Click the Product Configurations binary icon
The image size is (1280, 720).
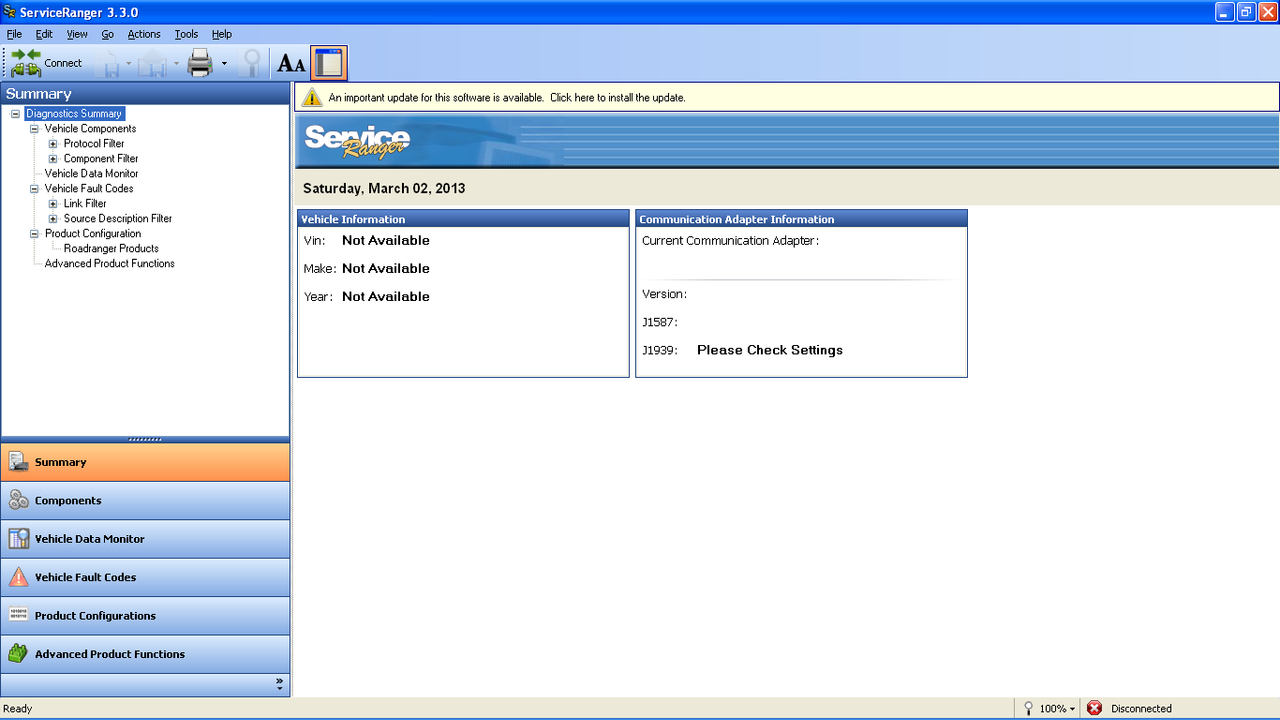[x=18, y=615]
